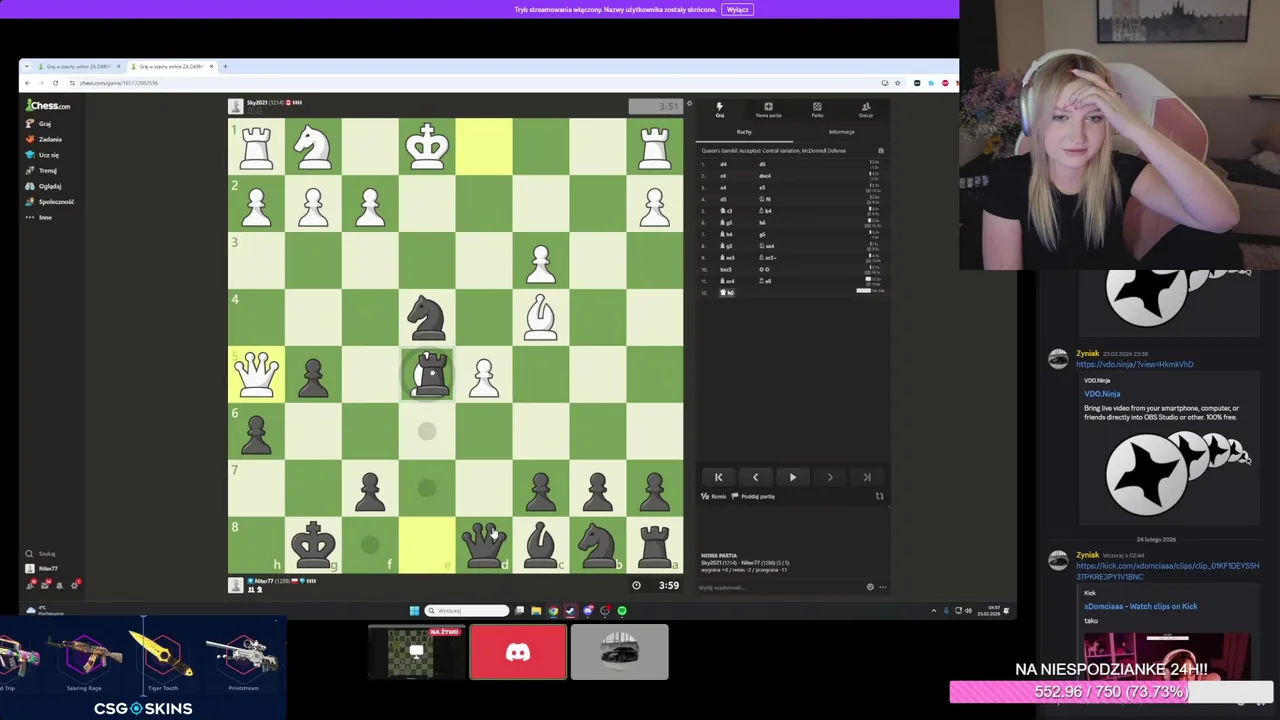The image size is (1280, 720).
Task: Open the vdo.ninja link in chat
Action: tap(1134, 364)
